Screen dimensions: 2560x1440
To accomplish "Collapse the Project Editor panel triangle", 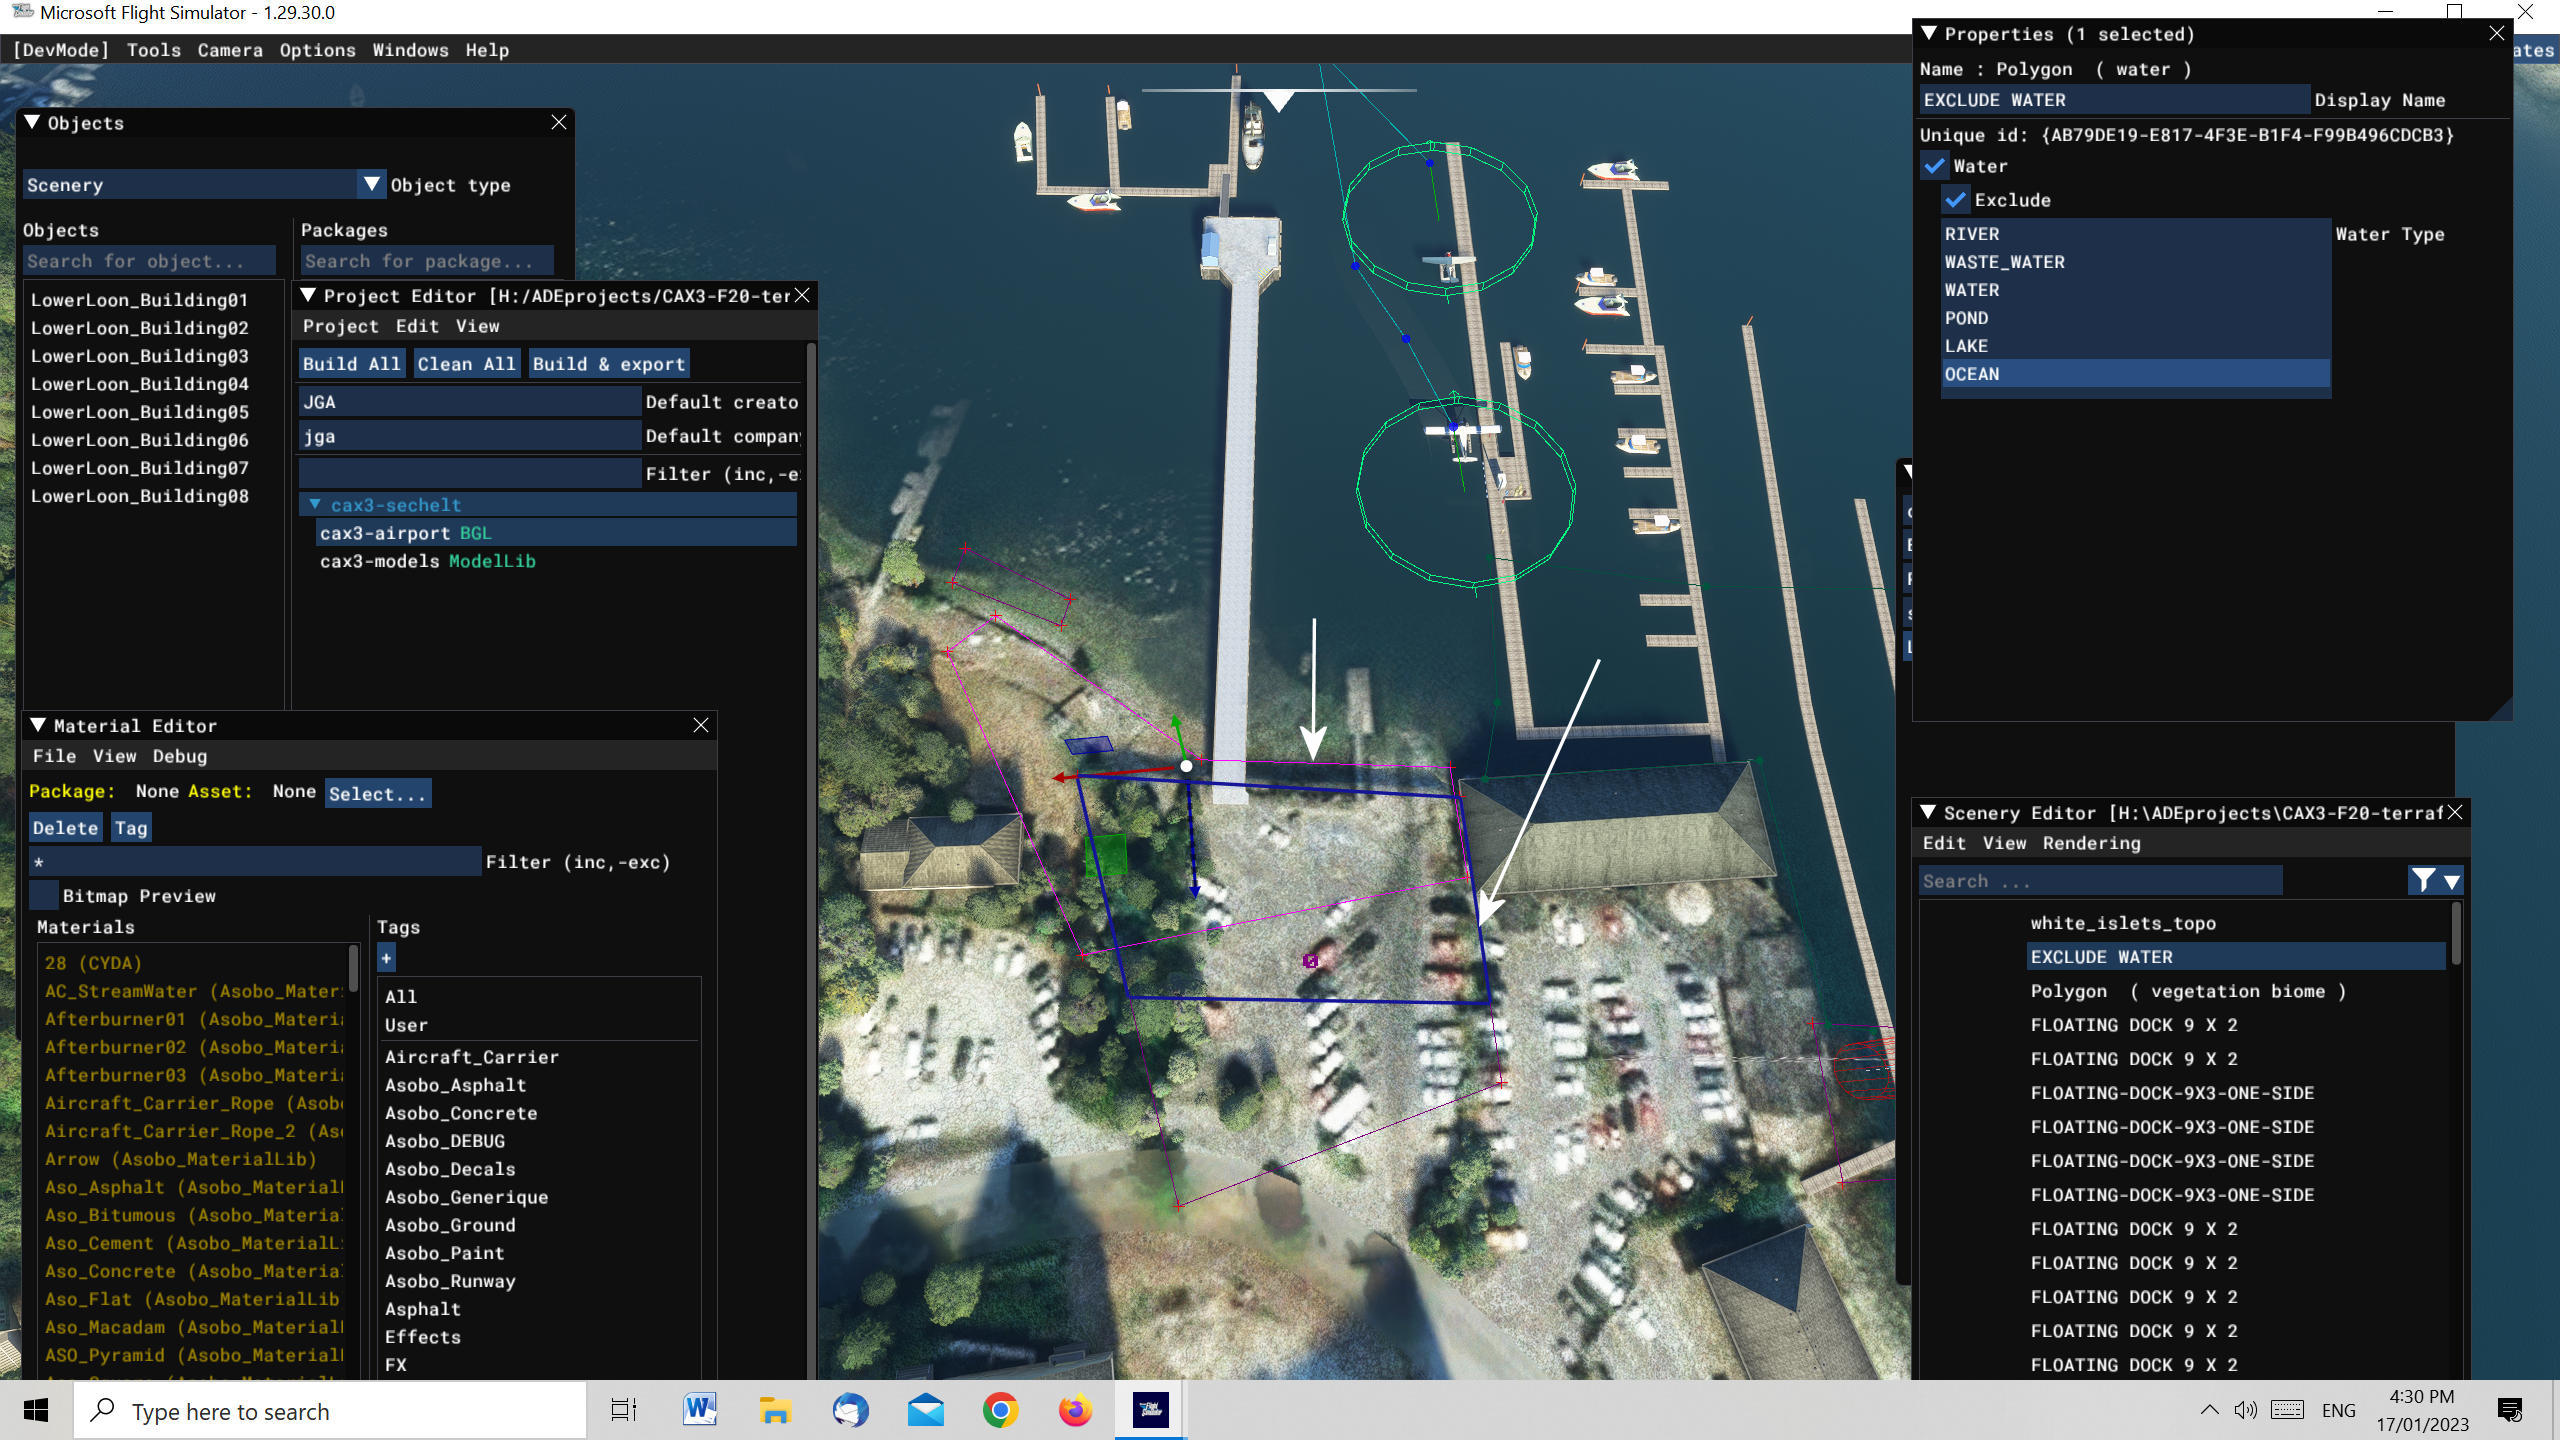I will point(309,295).
